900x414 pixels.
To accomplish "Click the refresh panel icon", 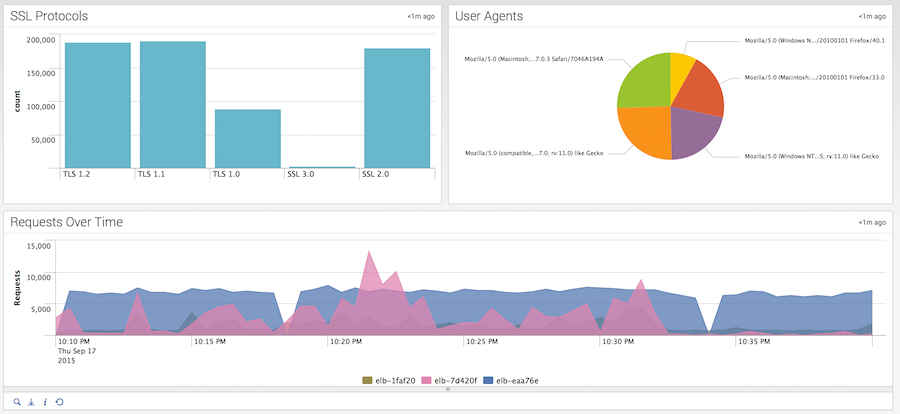I will point(59,402).
